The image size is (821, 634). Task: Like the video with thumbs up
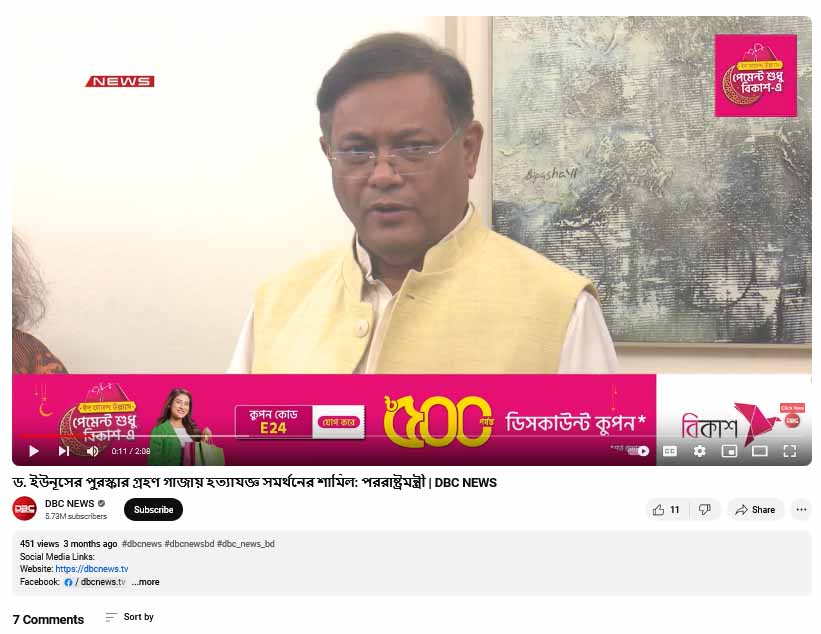click(666, 509)
